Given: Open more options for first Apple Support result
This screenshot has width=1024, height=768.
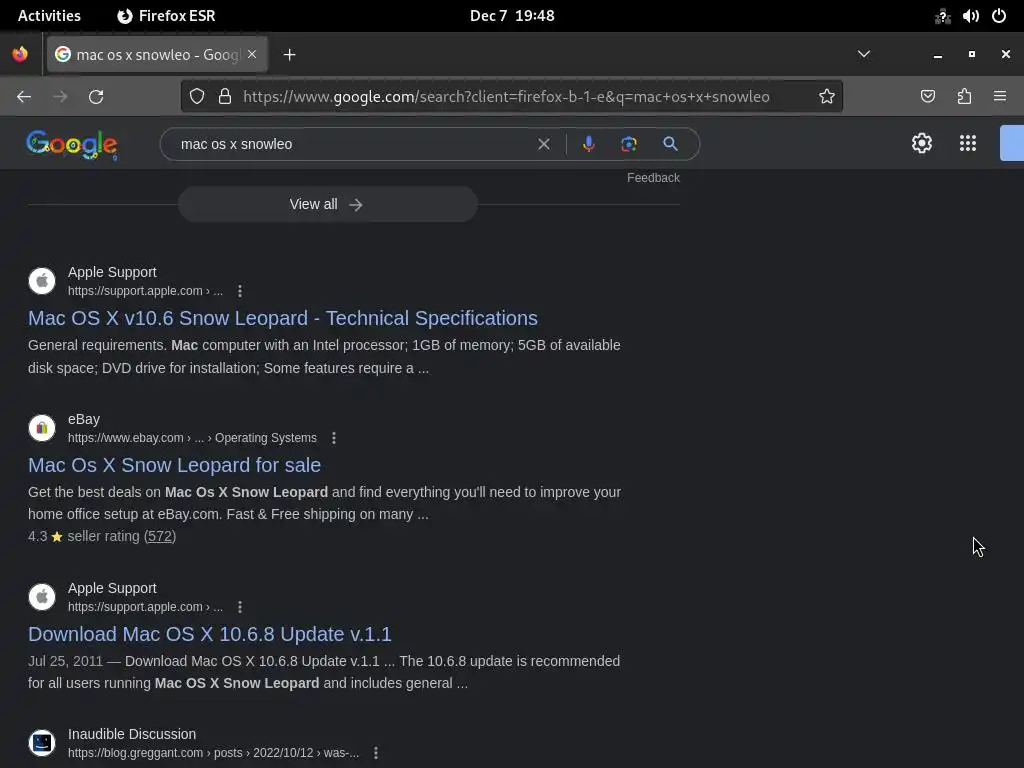Looking at the screenshot, I should pyautogui.click(x=240, y=291).
